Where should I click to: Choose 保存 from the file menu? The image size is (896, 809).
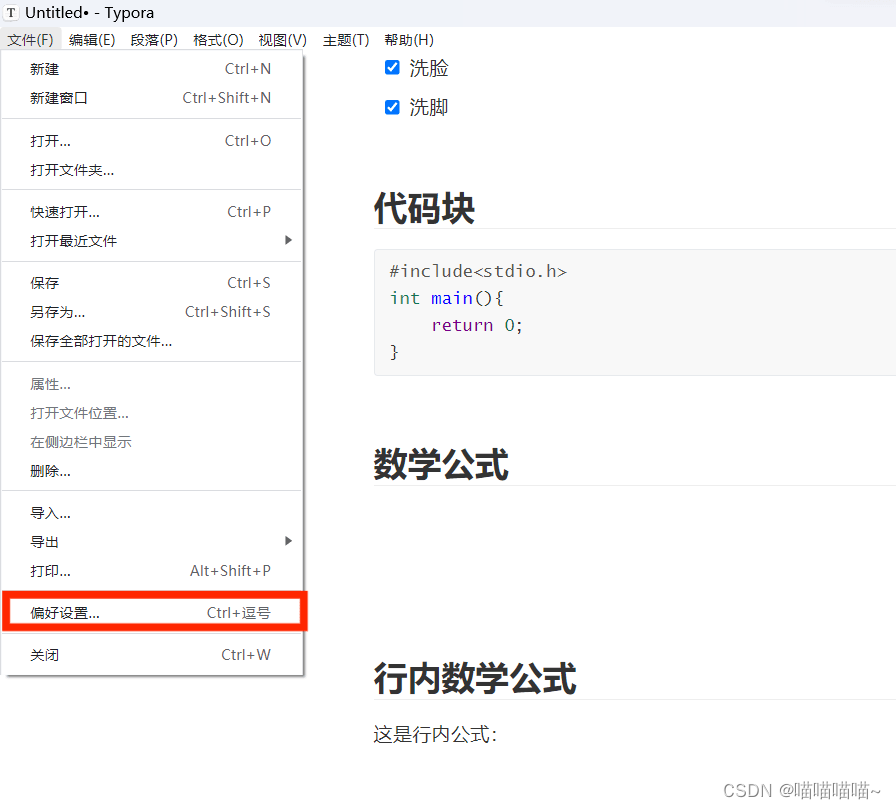pyautogui.click(x=151, y=283)
